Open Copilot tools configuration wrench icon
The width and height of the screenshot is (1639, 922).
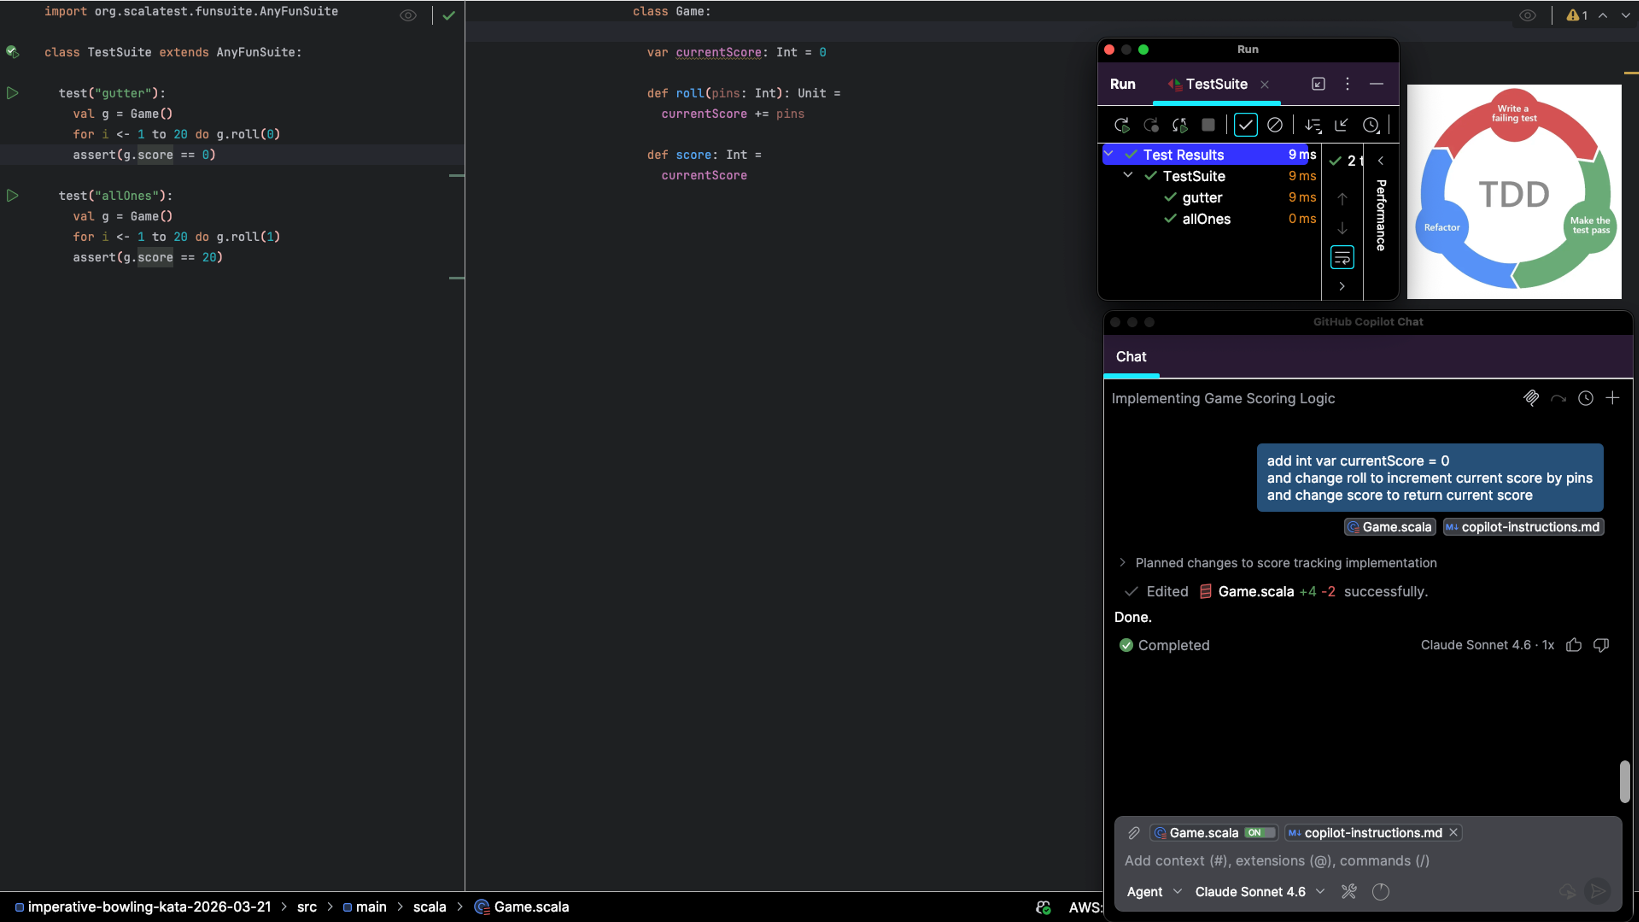[1349, 891]
